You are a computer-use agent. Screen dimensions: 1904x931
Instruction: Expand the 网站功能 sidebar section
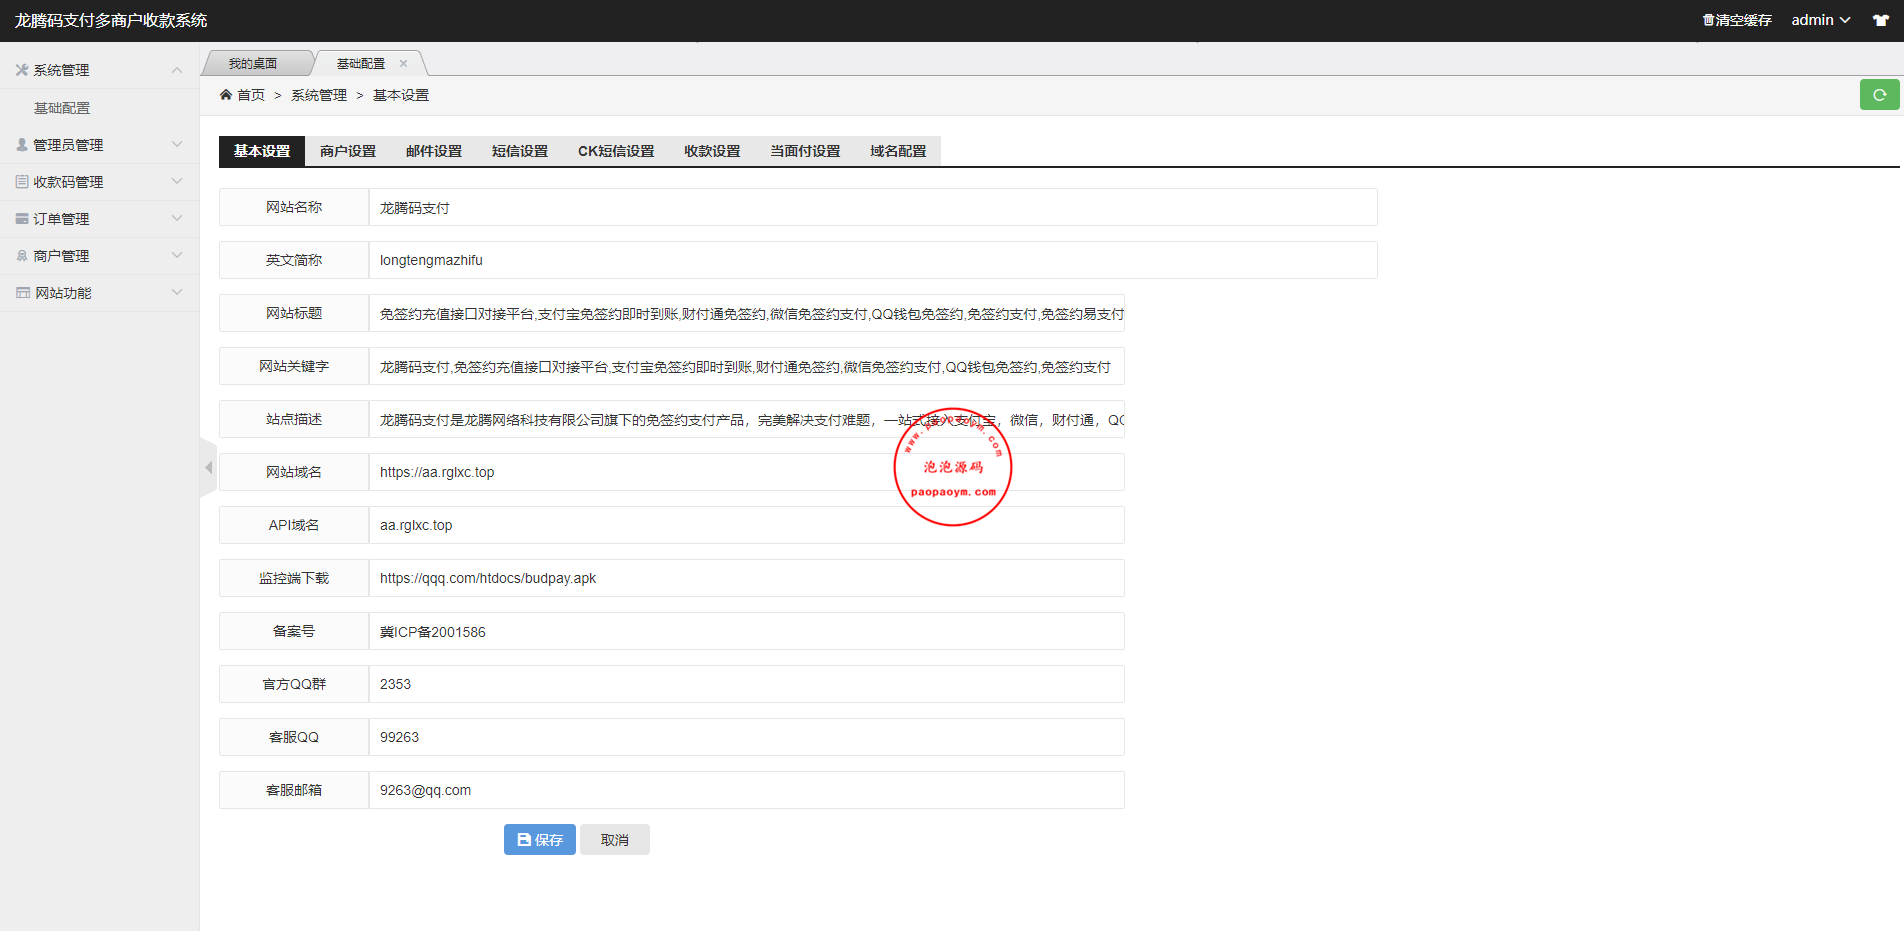[x=99, y=293]
